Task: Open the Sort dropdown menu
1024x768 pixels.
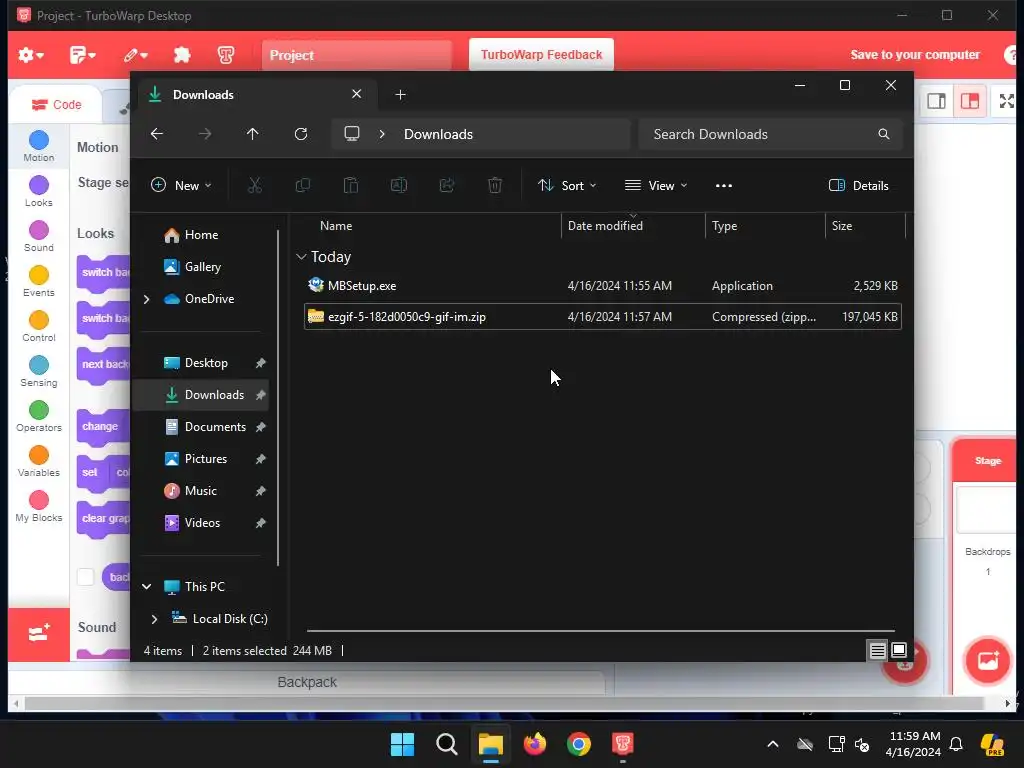Action: [x=567, y=185]
